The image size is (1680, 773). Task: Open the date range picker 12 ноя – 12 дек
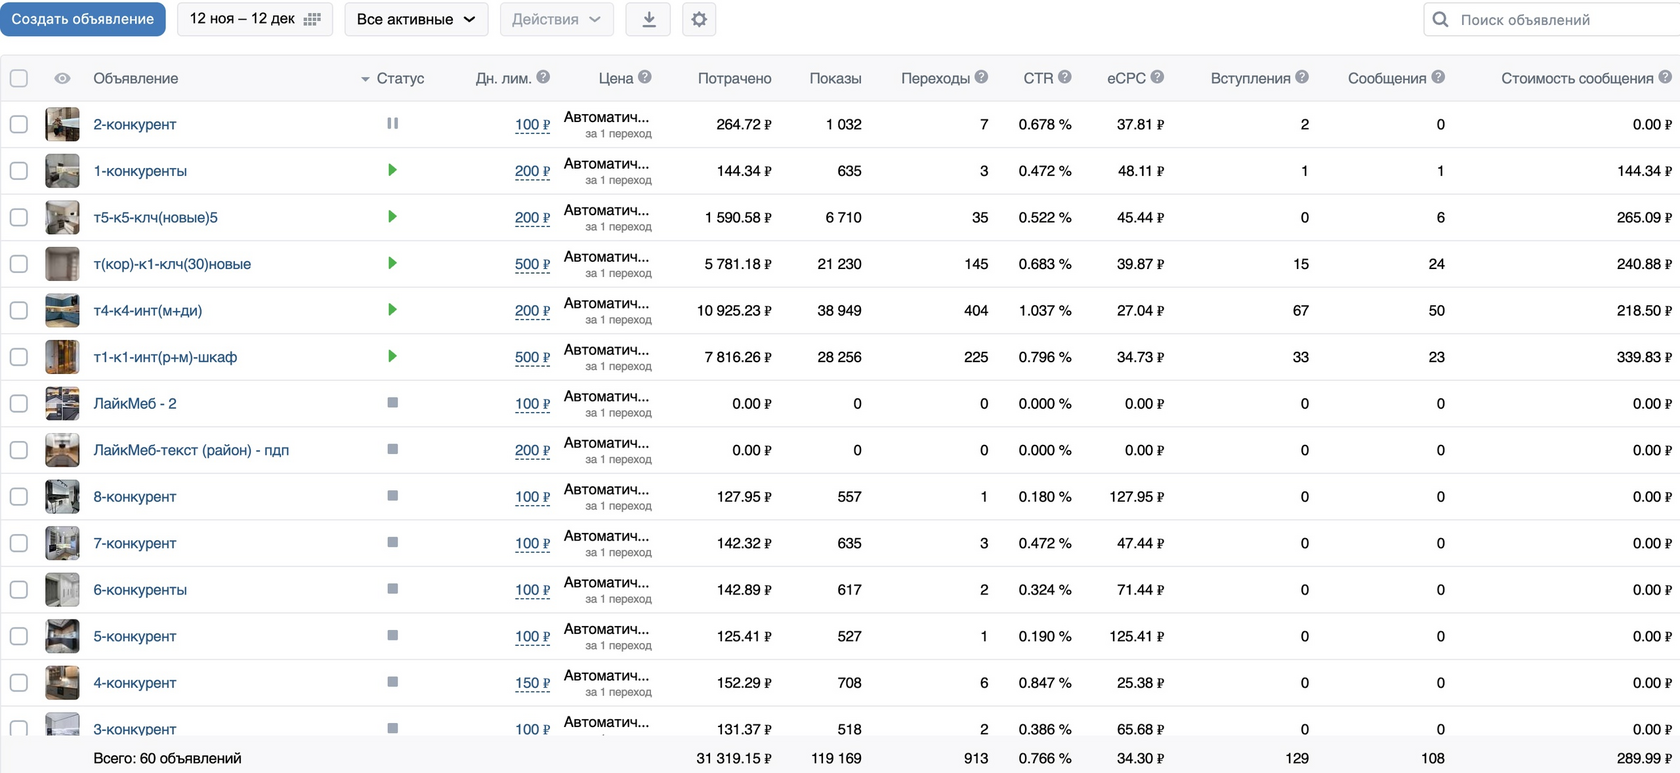click(x=255, y=19)
